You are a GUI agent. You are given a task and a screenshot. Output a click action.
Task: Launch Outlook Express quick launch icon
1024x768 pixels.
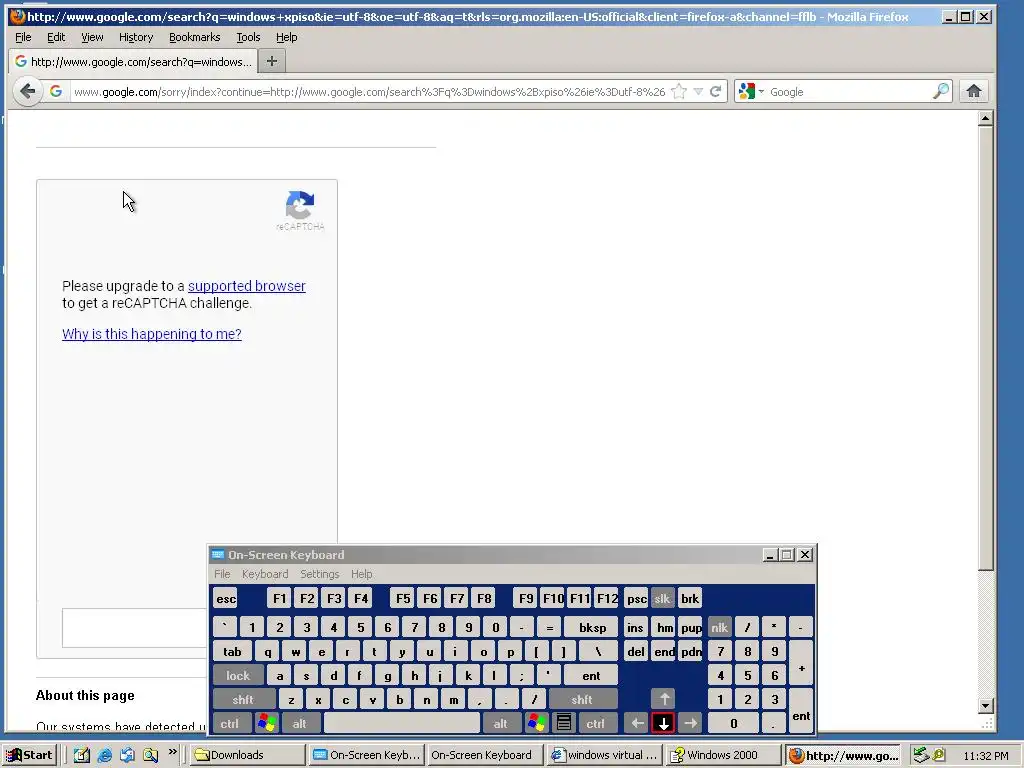(127, 755)
